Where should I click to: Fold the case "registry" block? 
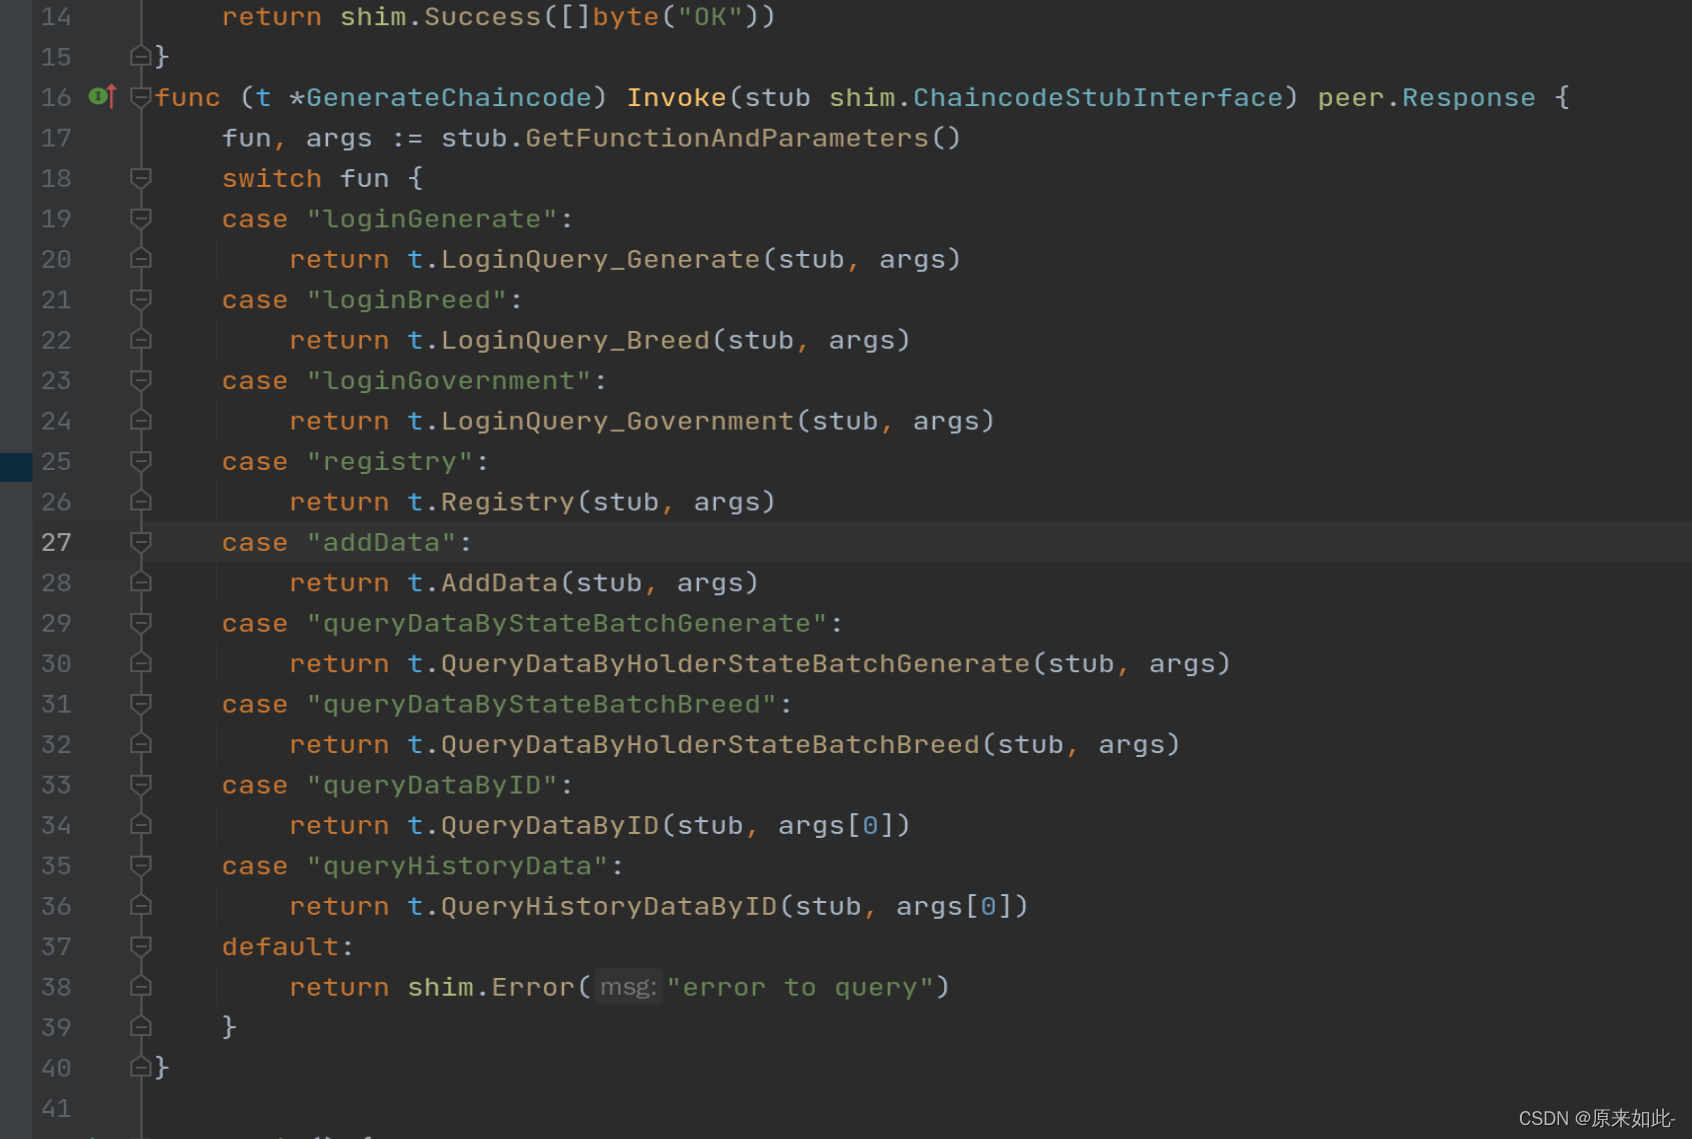point(141,461)
